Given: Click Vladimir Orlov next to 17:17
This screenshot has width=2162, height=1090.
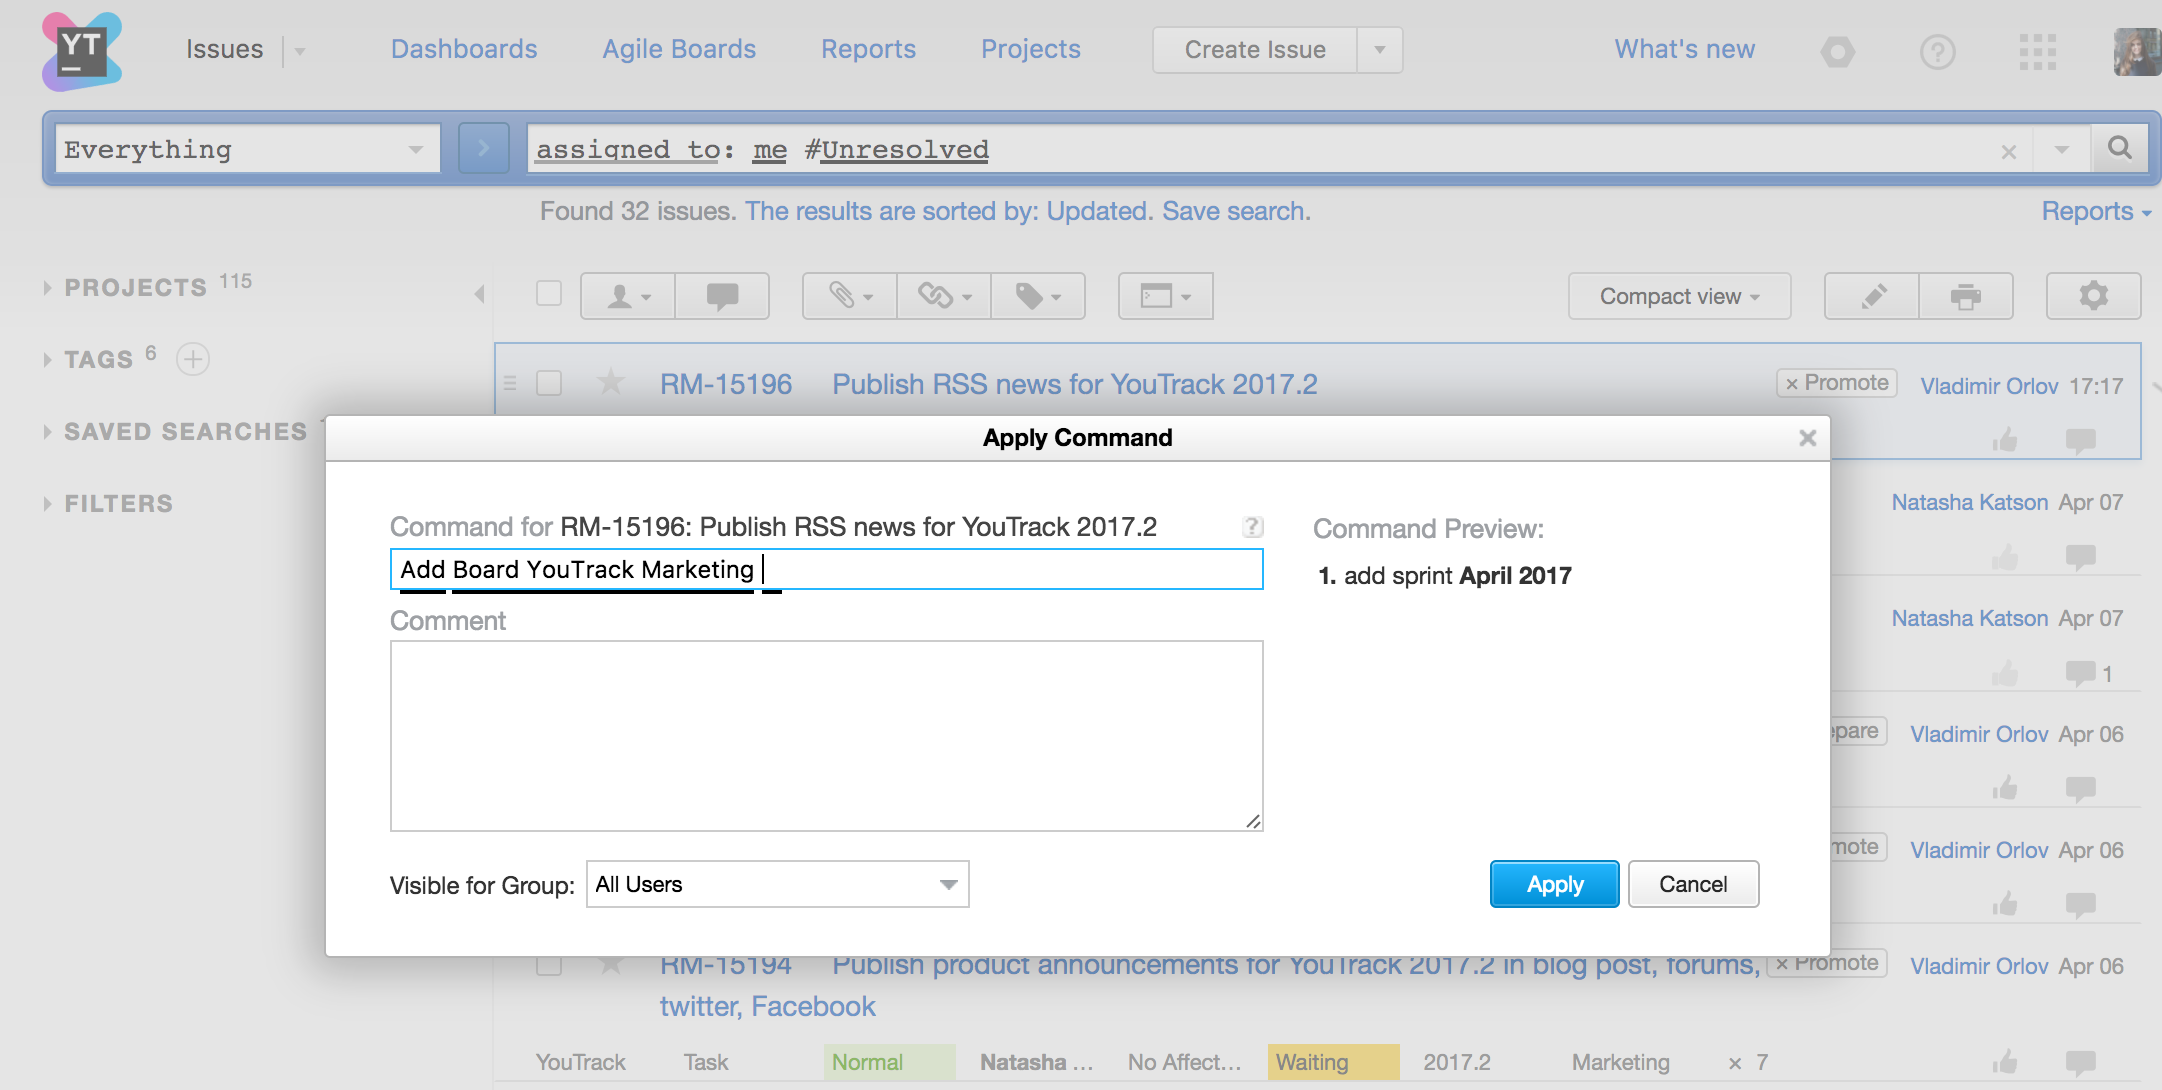Looking at the screenshot, I should pos(1989,386).
